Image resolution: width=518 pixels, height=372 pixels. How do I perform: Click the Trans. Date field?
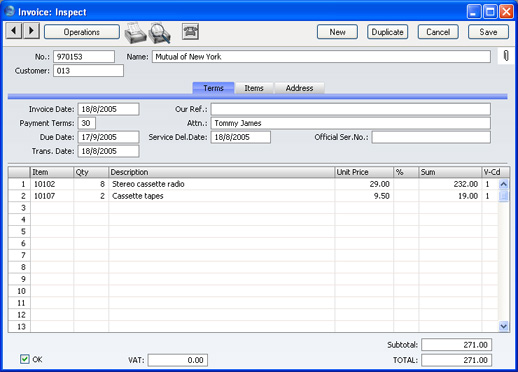pos(108,151)
